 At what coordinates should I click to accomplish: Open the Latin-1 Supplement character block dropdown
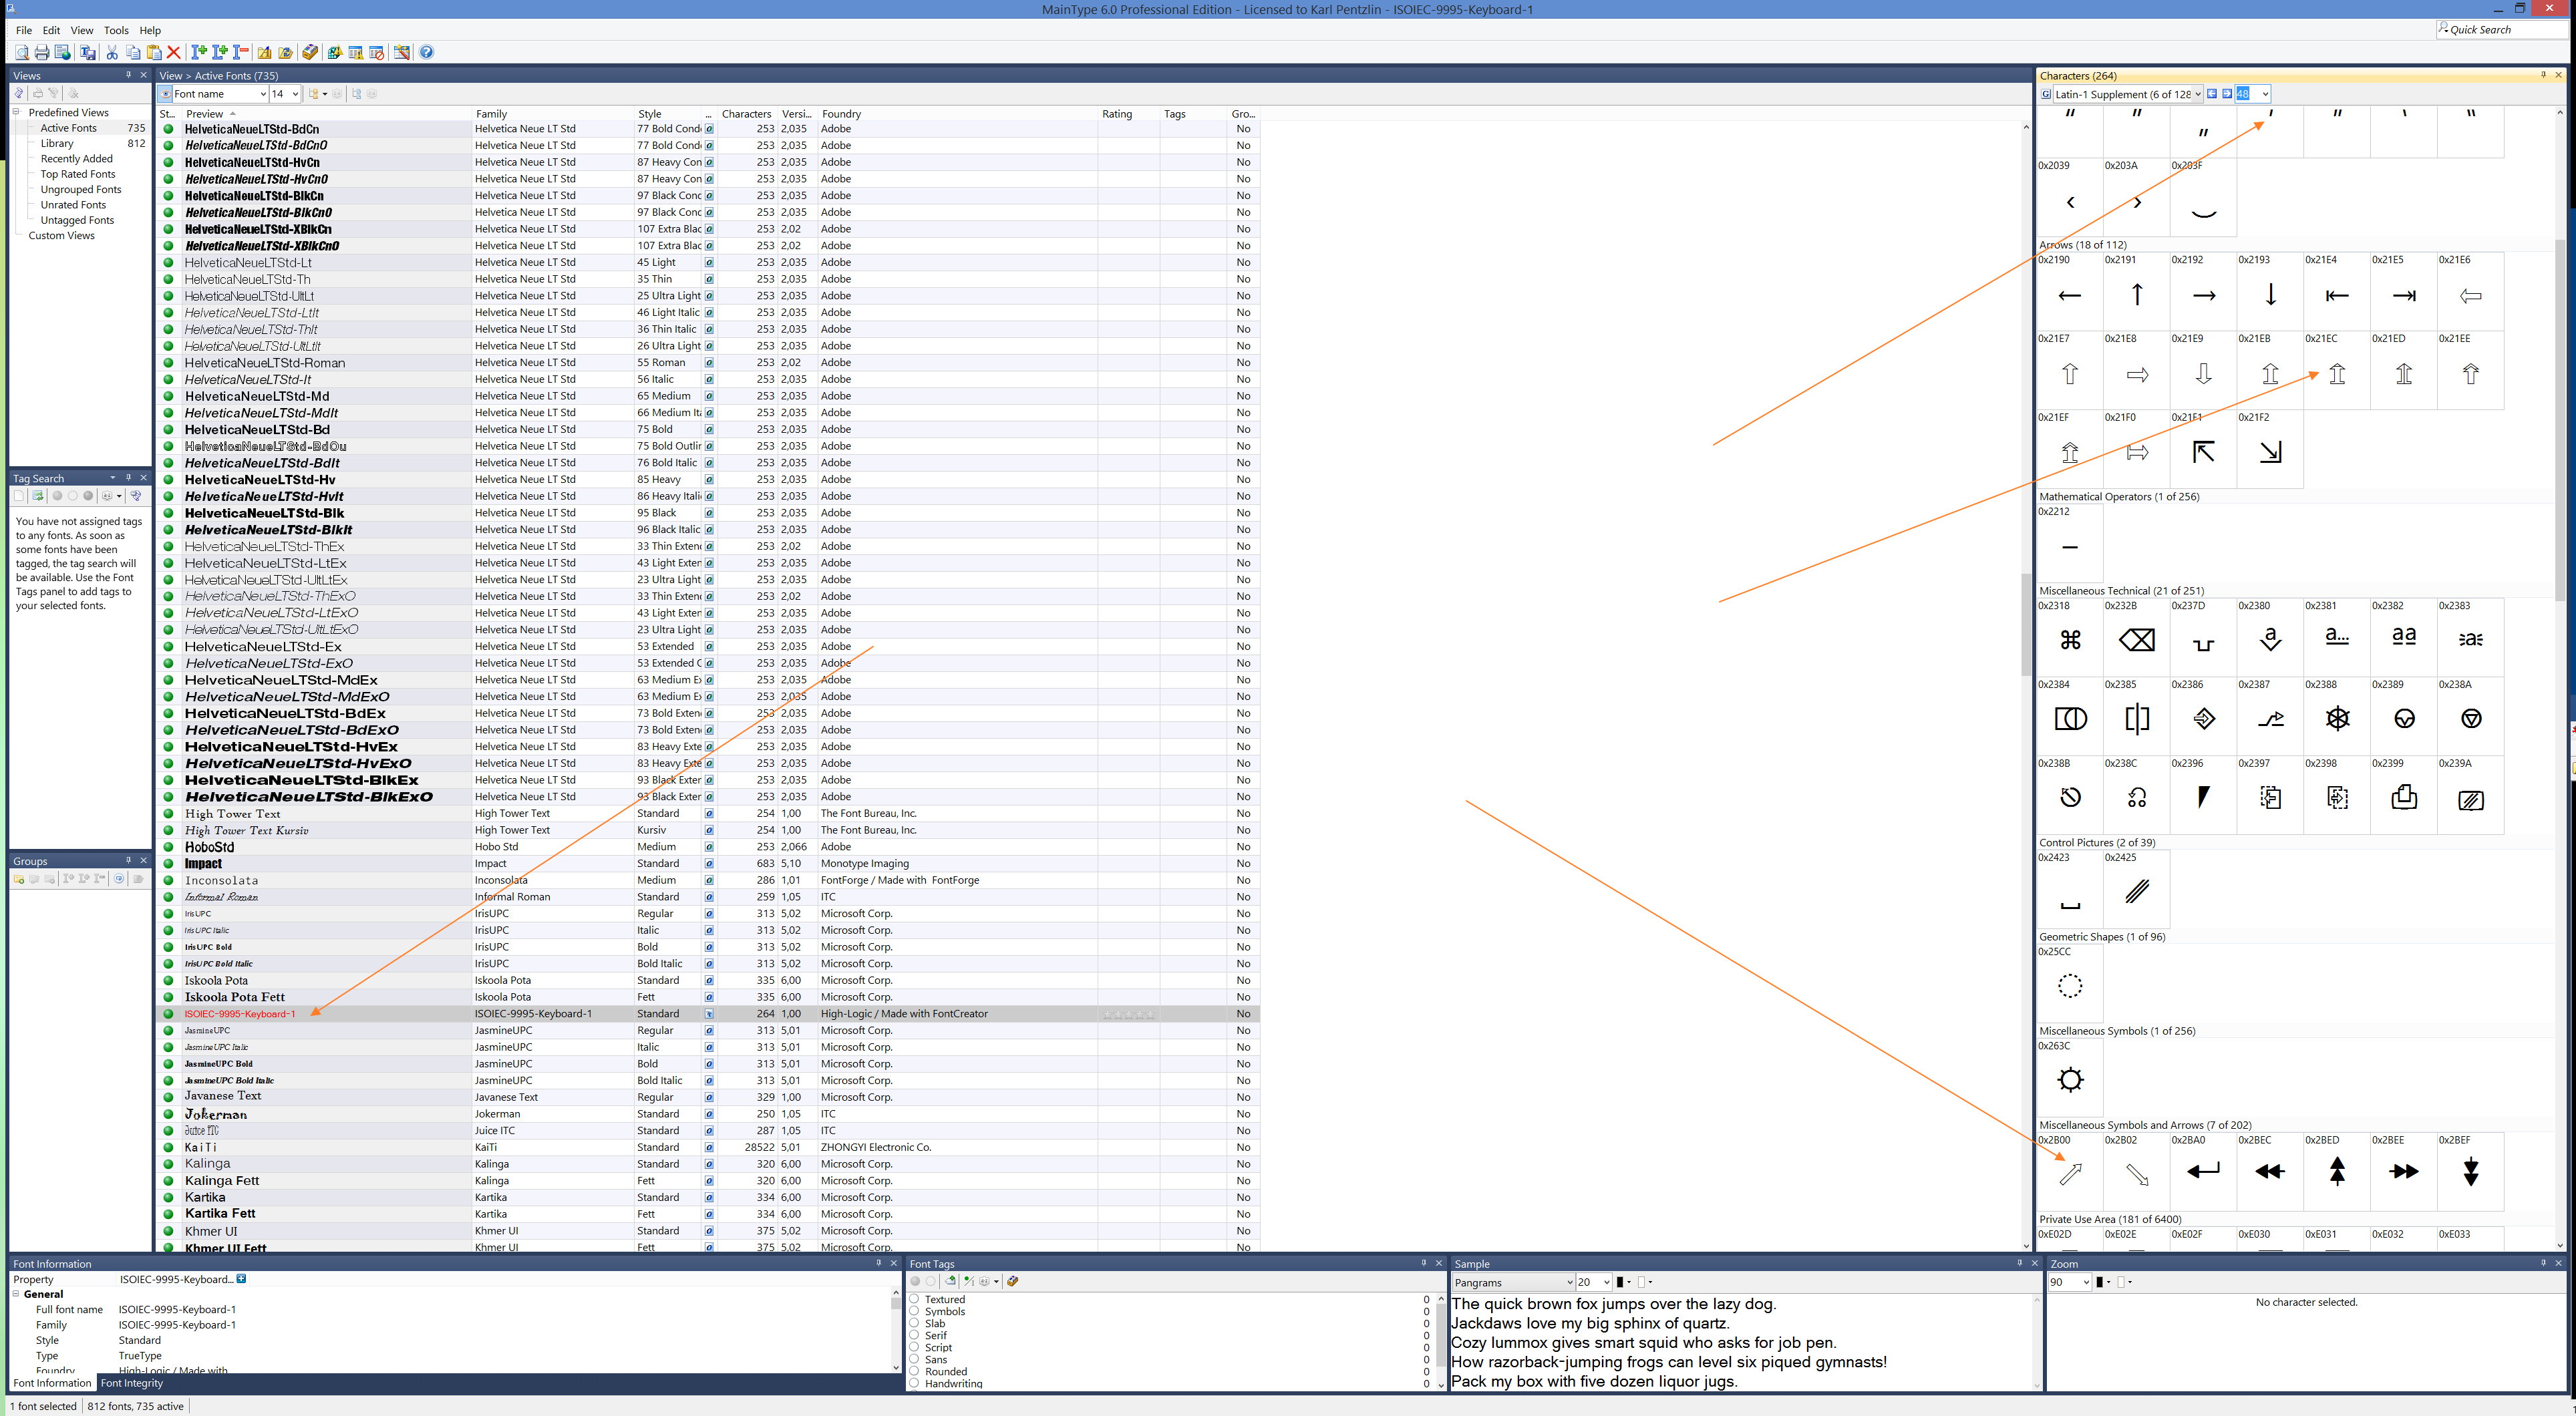tap(2198, 94)
